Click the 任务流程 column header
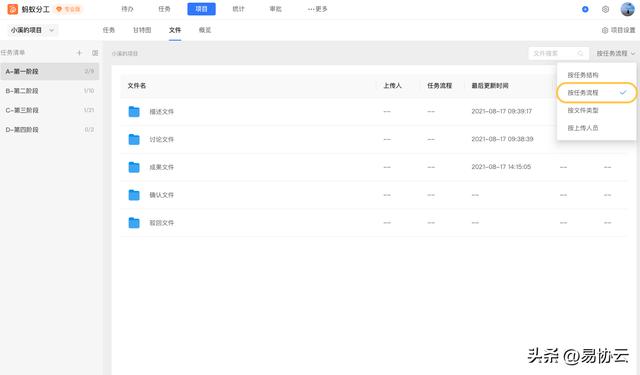Viewport: 640px width, 375px height. 439,86
